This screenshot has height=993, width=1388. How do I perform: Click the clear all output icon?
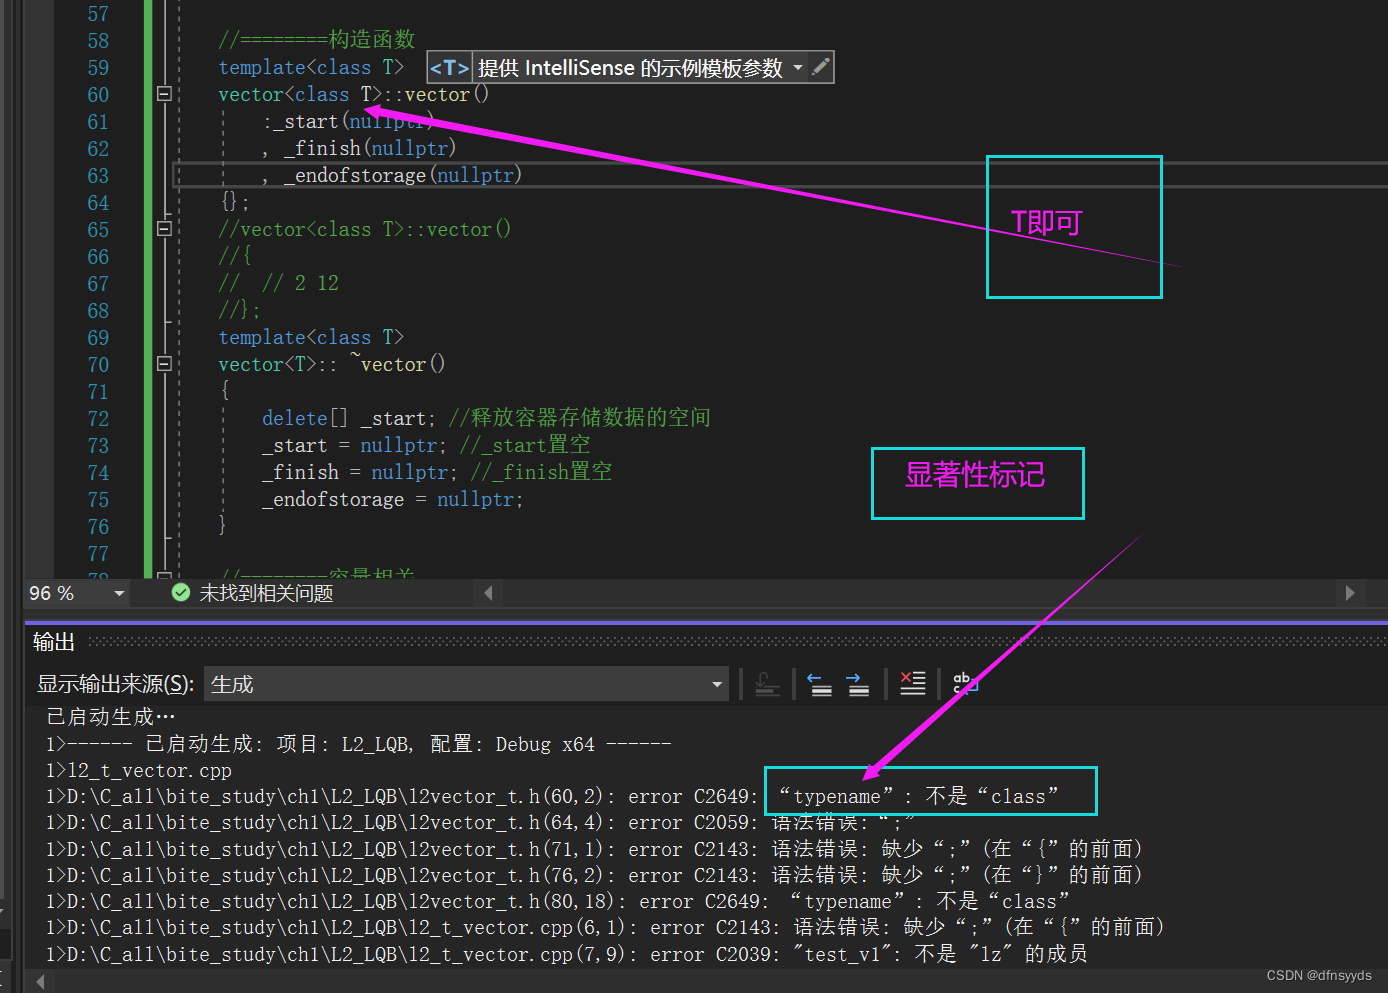point(912,684)
